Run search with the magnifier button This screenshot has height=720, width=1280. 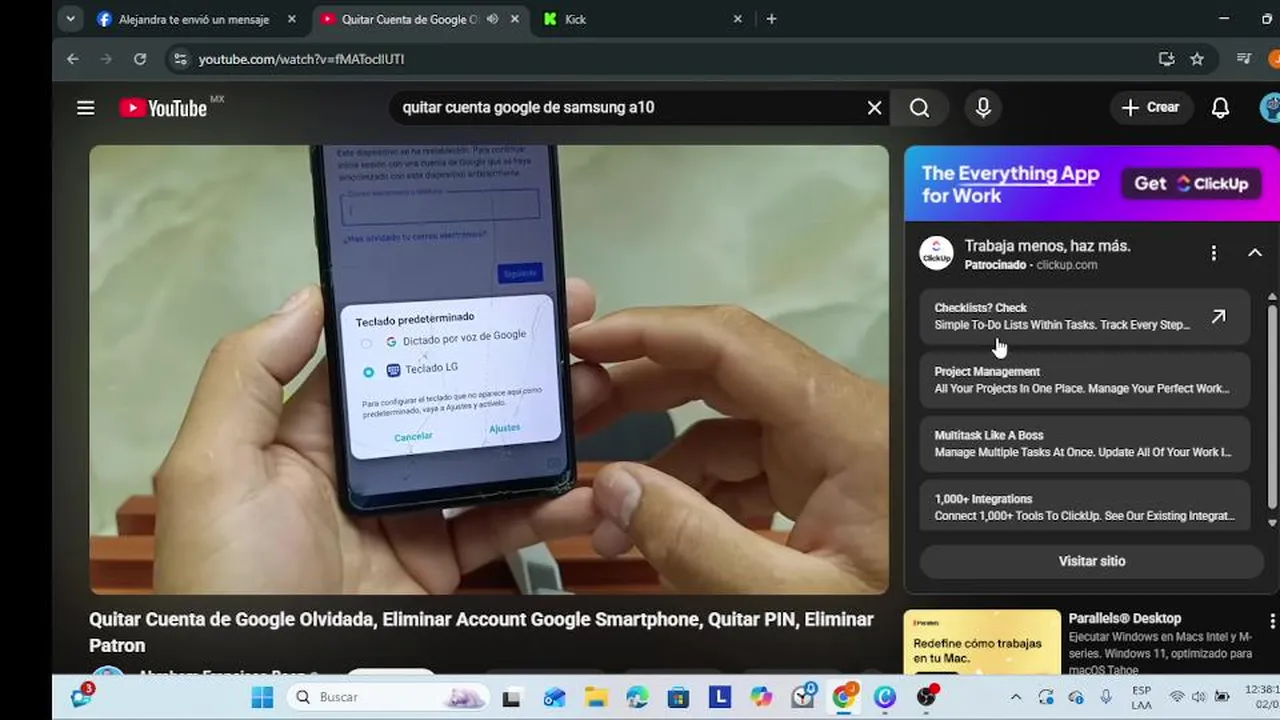919,108
